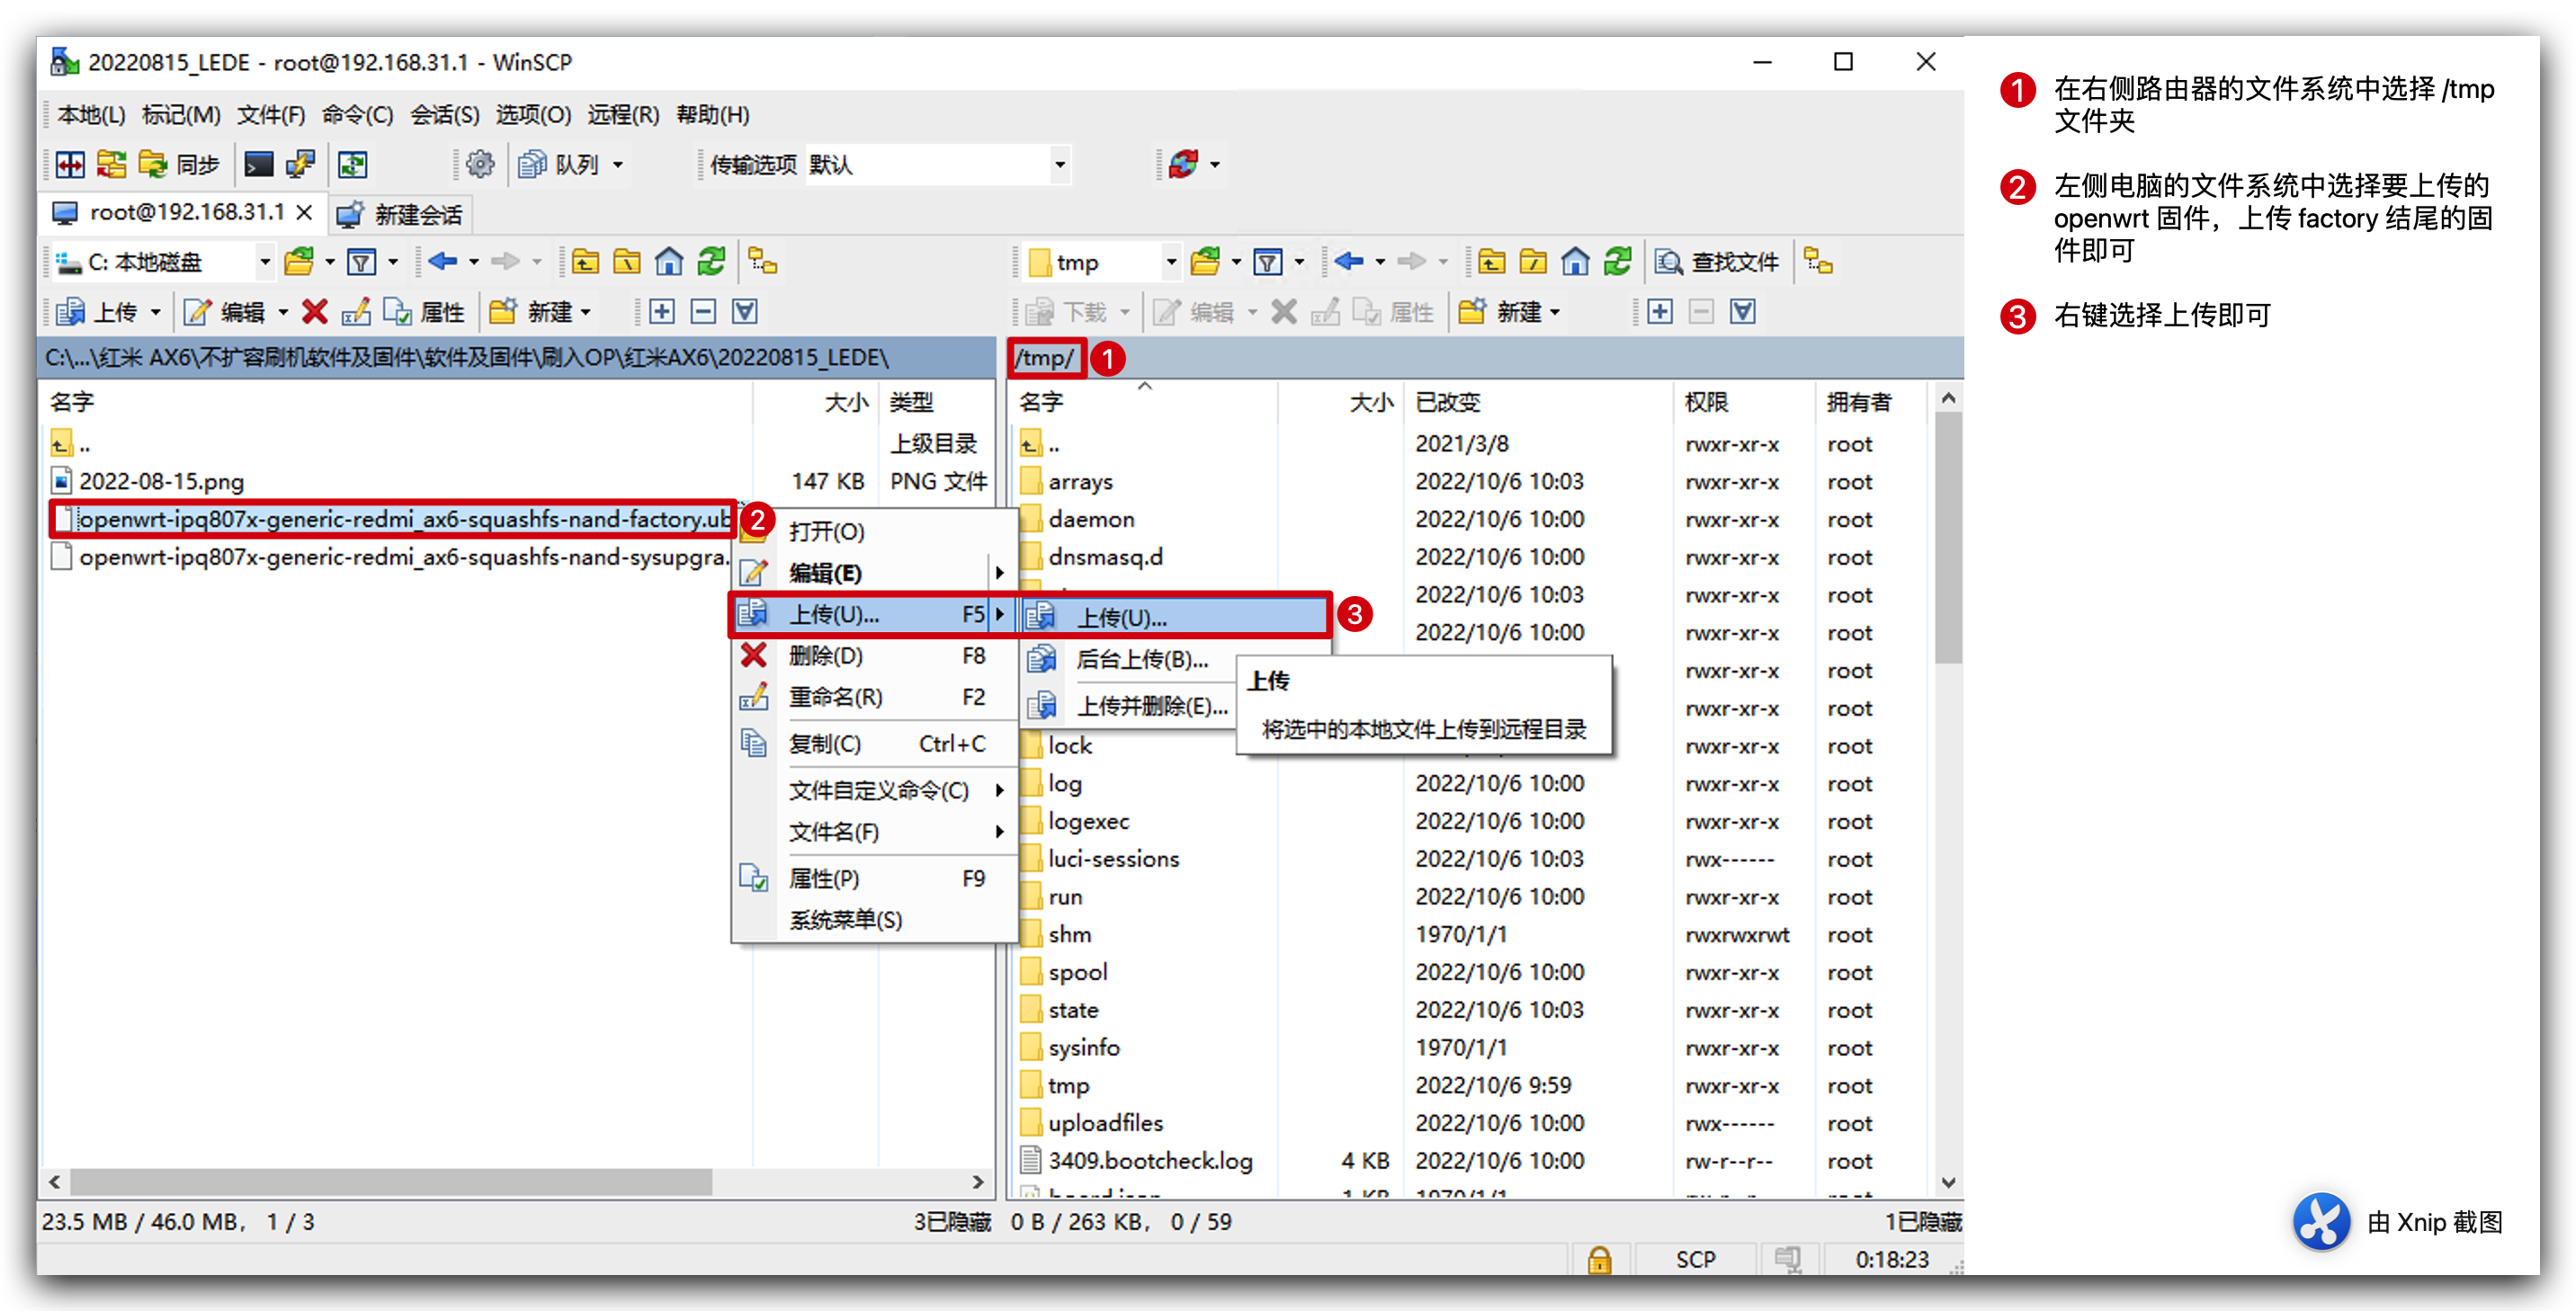The image size is (2576, 1311).
Task: Open the 传输选项 默认 combo box
Action: [x=938, y=165]
